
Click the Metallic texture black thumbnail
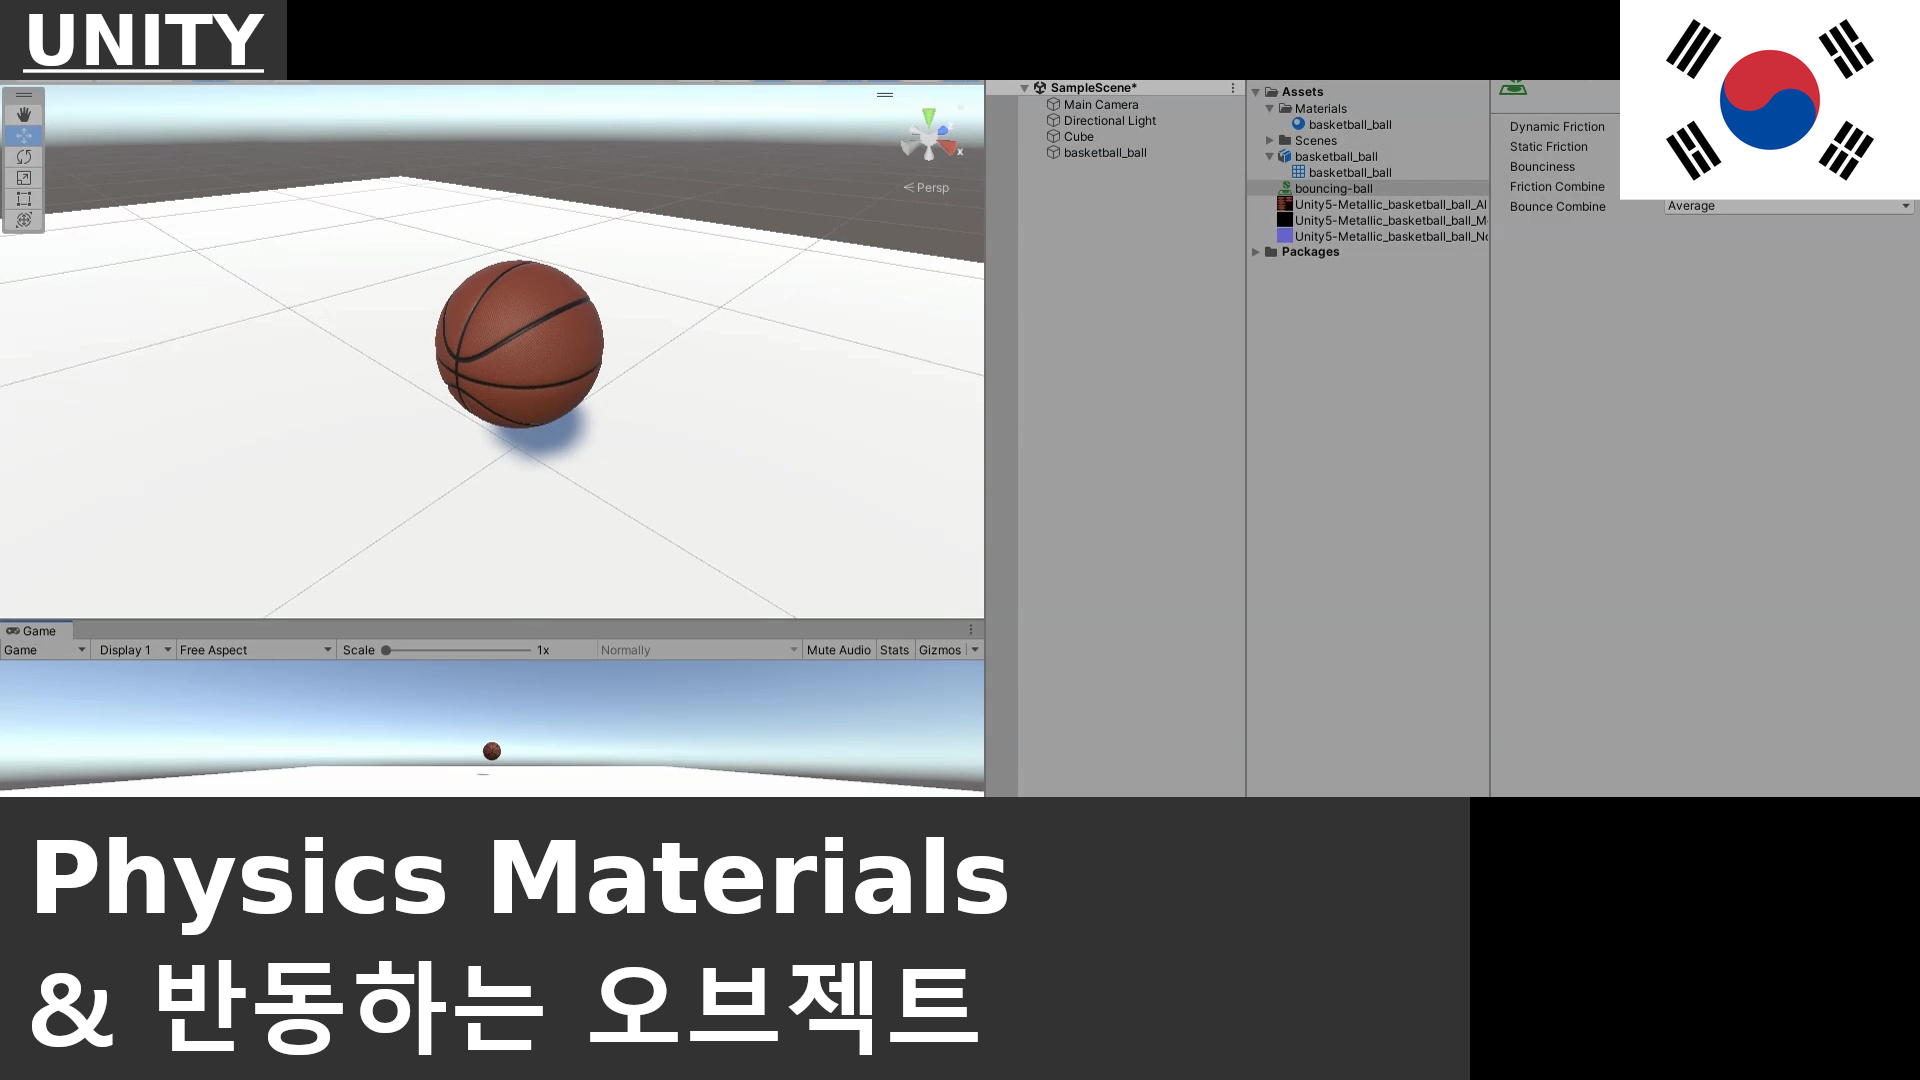coord(1285,220)
